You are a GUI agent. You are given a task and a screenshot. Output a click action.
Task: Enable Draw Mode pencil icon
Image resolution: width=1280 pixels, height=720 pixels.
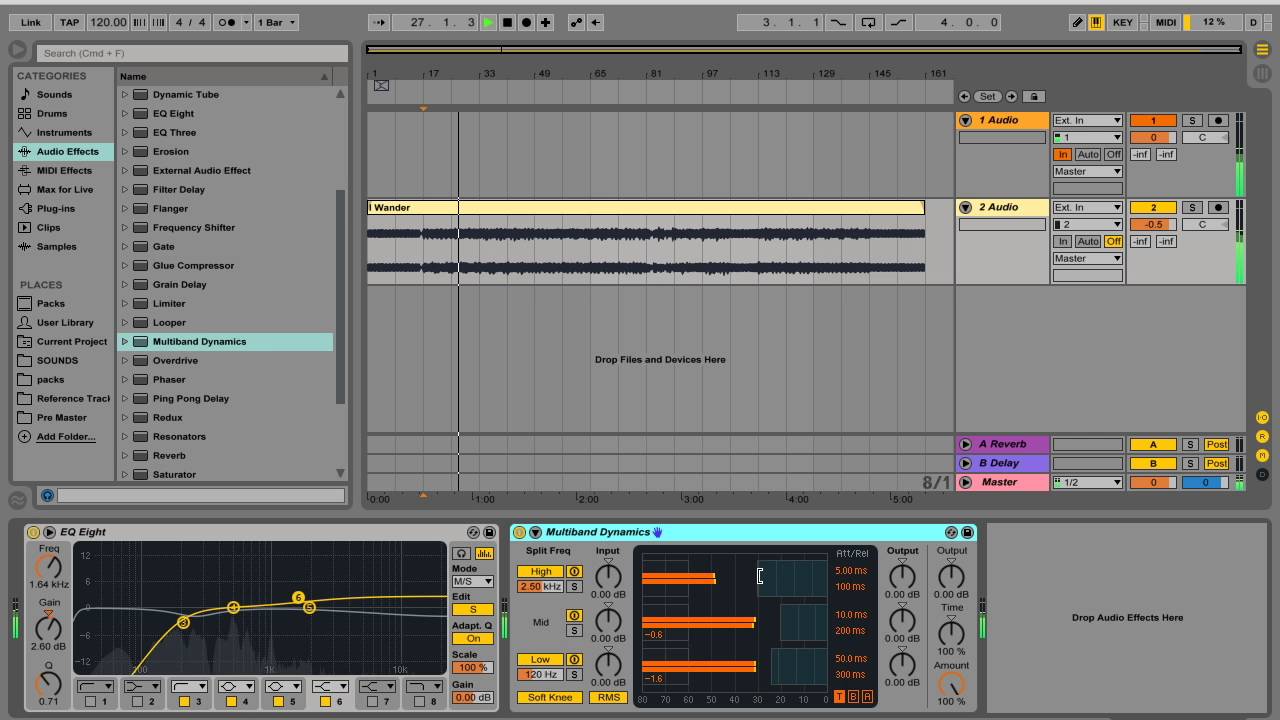coord(1077,22)
